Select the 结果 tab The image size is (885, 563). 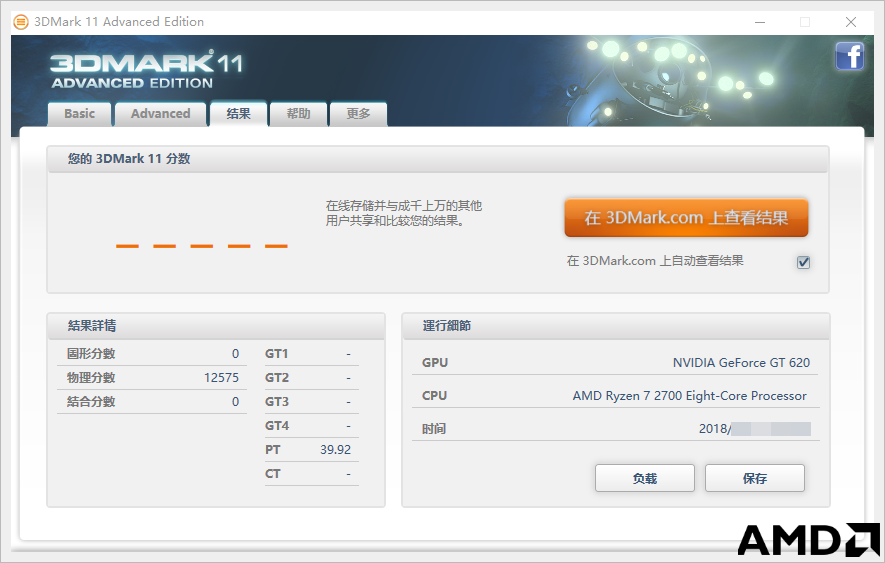(238, 114)
